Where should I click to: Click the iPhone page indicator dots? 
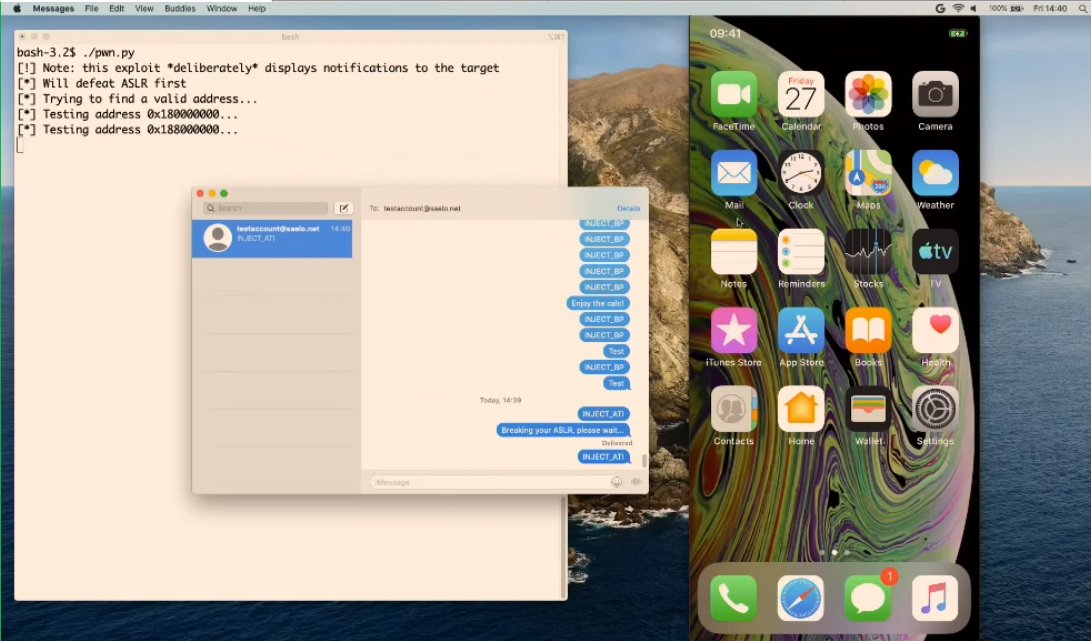834,553
